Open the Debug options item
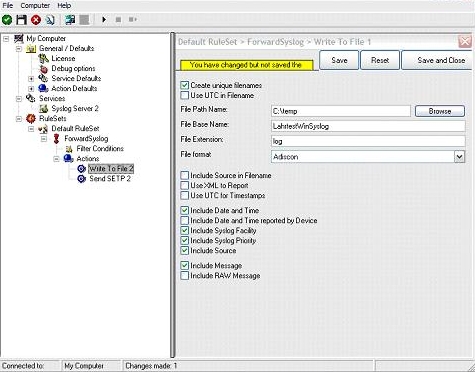Viewport: 475px width, 372px height. 73,69
